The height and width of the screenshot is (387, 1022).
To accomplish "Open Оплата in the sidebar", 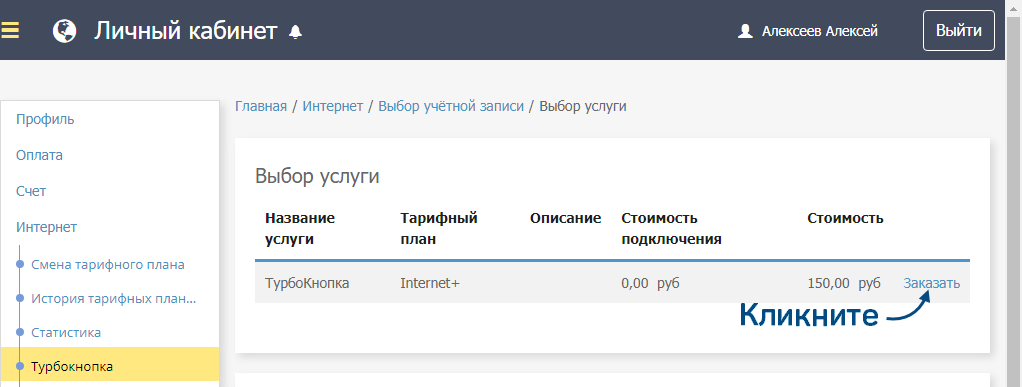I will 39,155.
